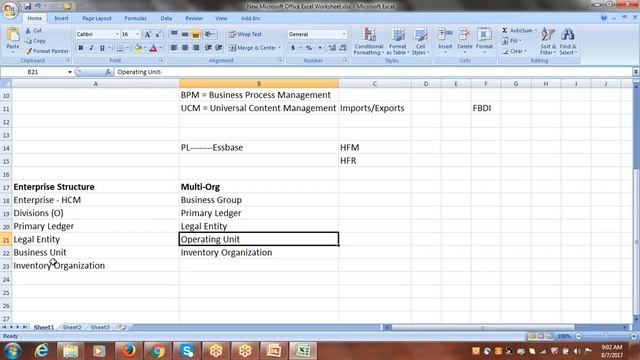Click the AutoSum sigma icon
The width and height of the screenshot is (640, 360).
505,31
